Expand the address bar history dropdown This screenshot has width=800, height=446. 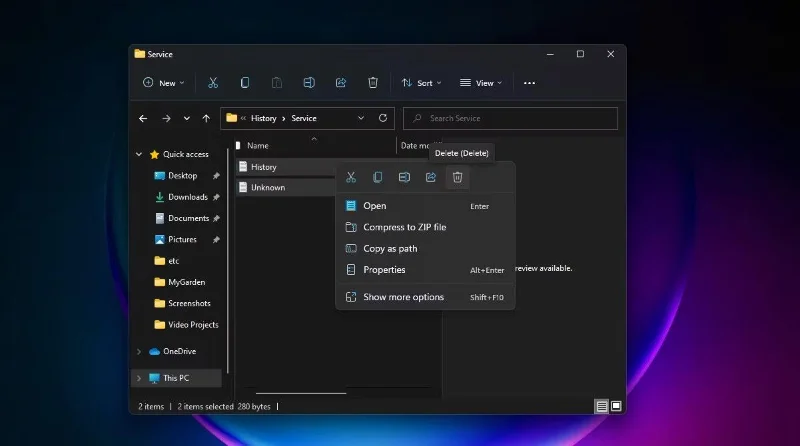coord(361,118)
